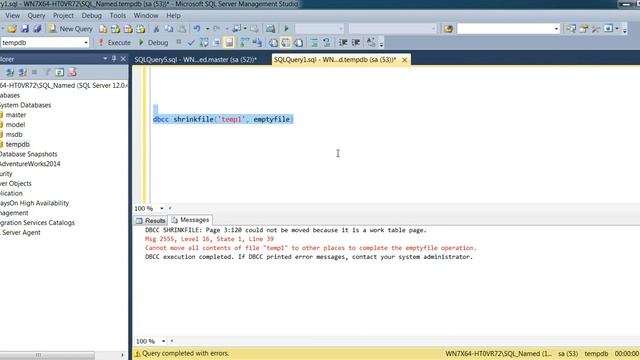Click the Copy icon
Screen dimensions: 640x360
pos(169,29)
